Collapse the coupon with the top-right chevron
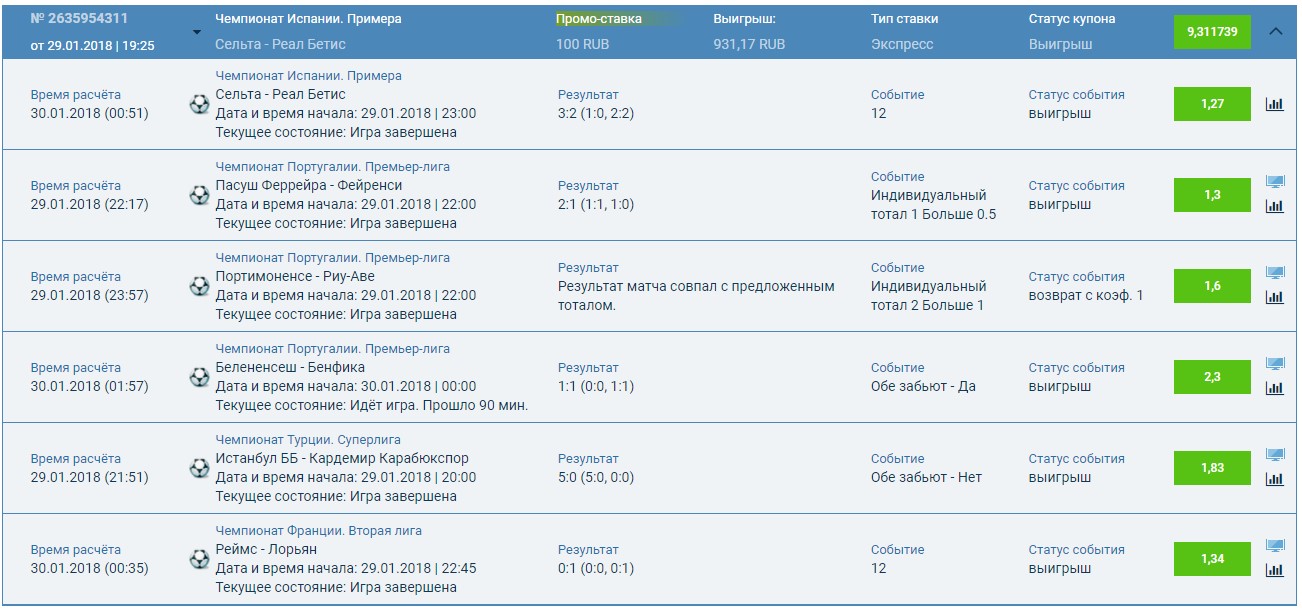This screenshot has height=610, width=1302. coord(1277,31)
